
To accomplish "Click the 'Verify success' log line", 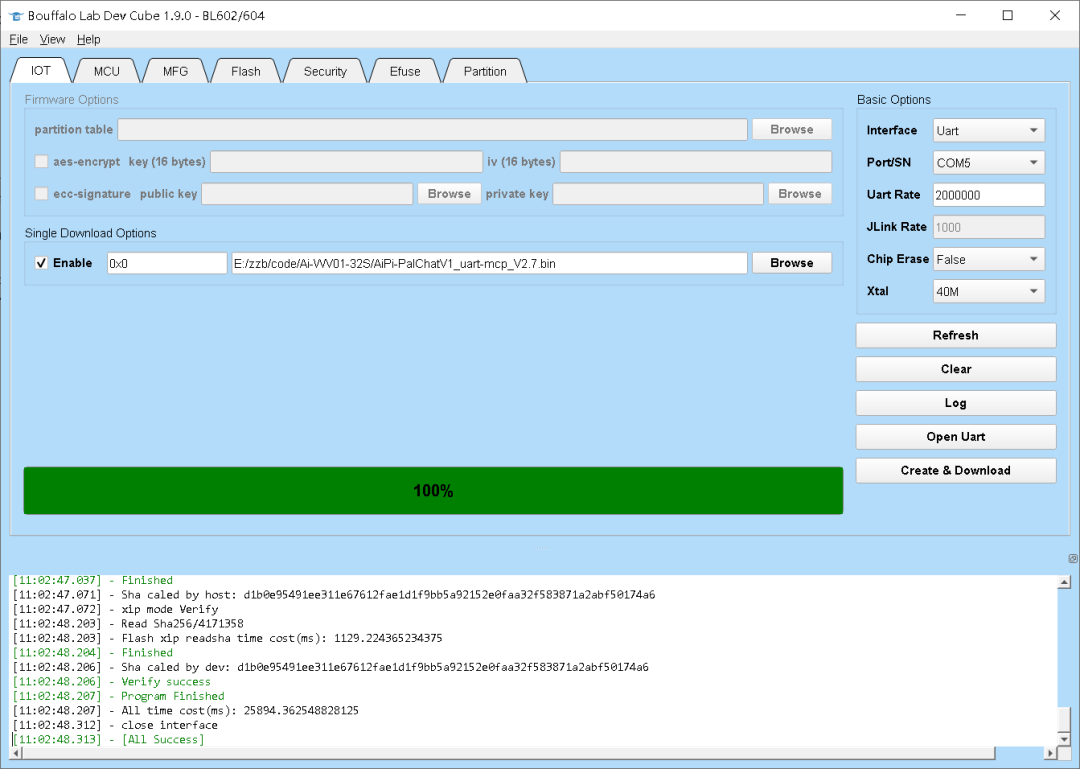I will coord(112,681).
